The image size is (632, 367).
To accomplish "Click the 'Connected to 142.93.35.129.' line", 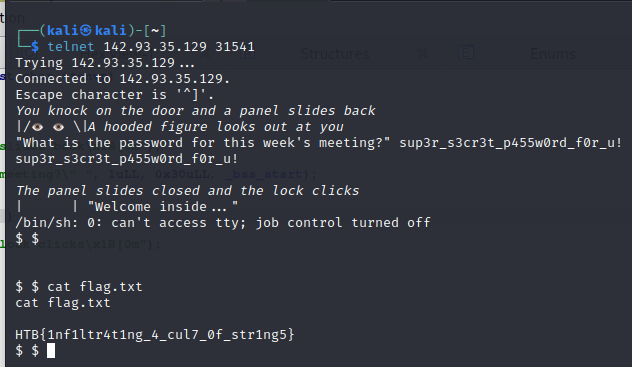I will click(x=123, y=79).
